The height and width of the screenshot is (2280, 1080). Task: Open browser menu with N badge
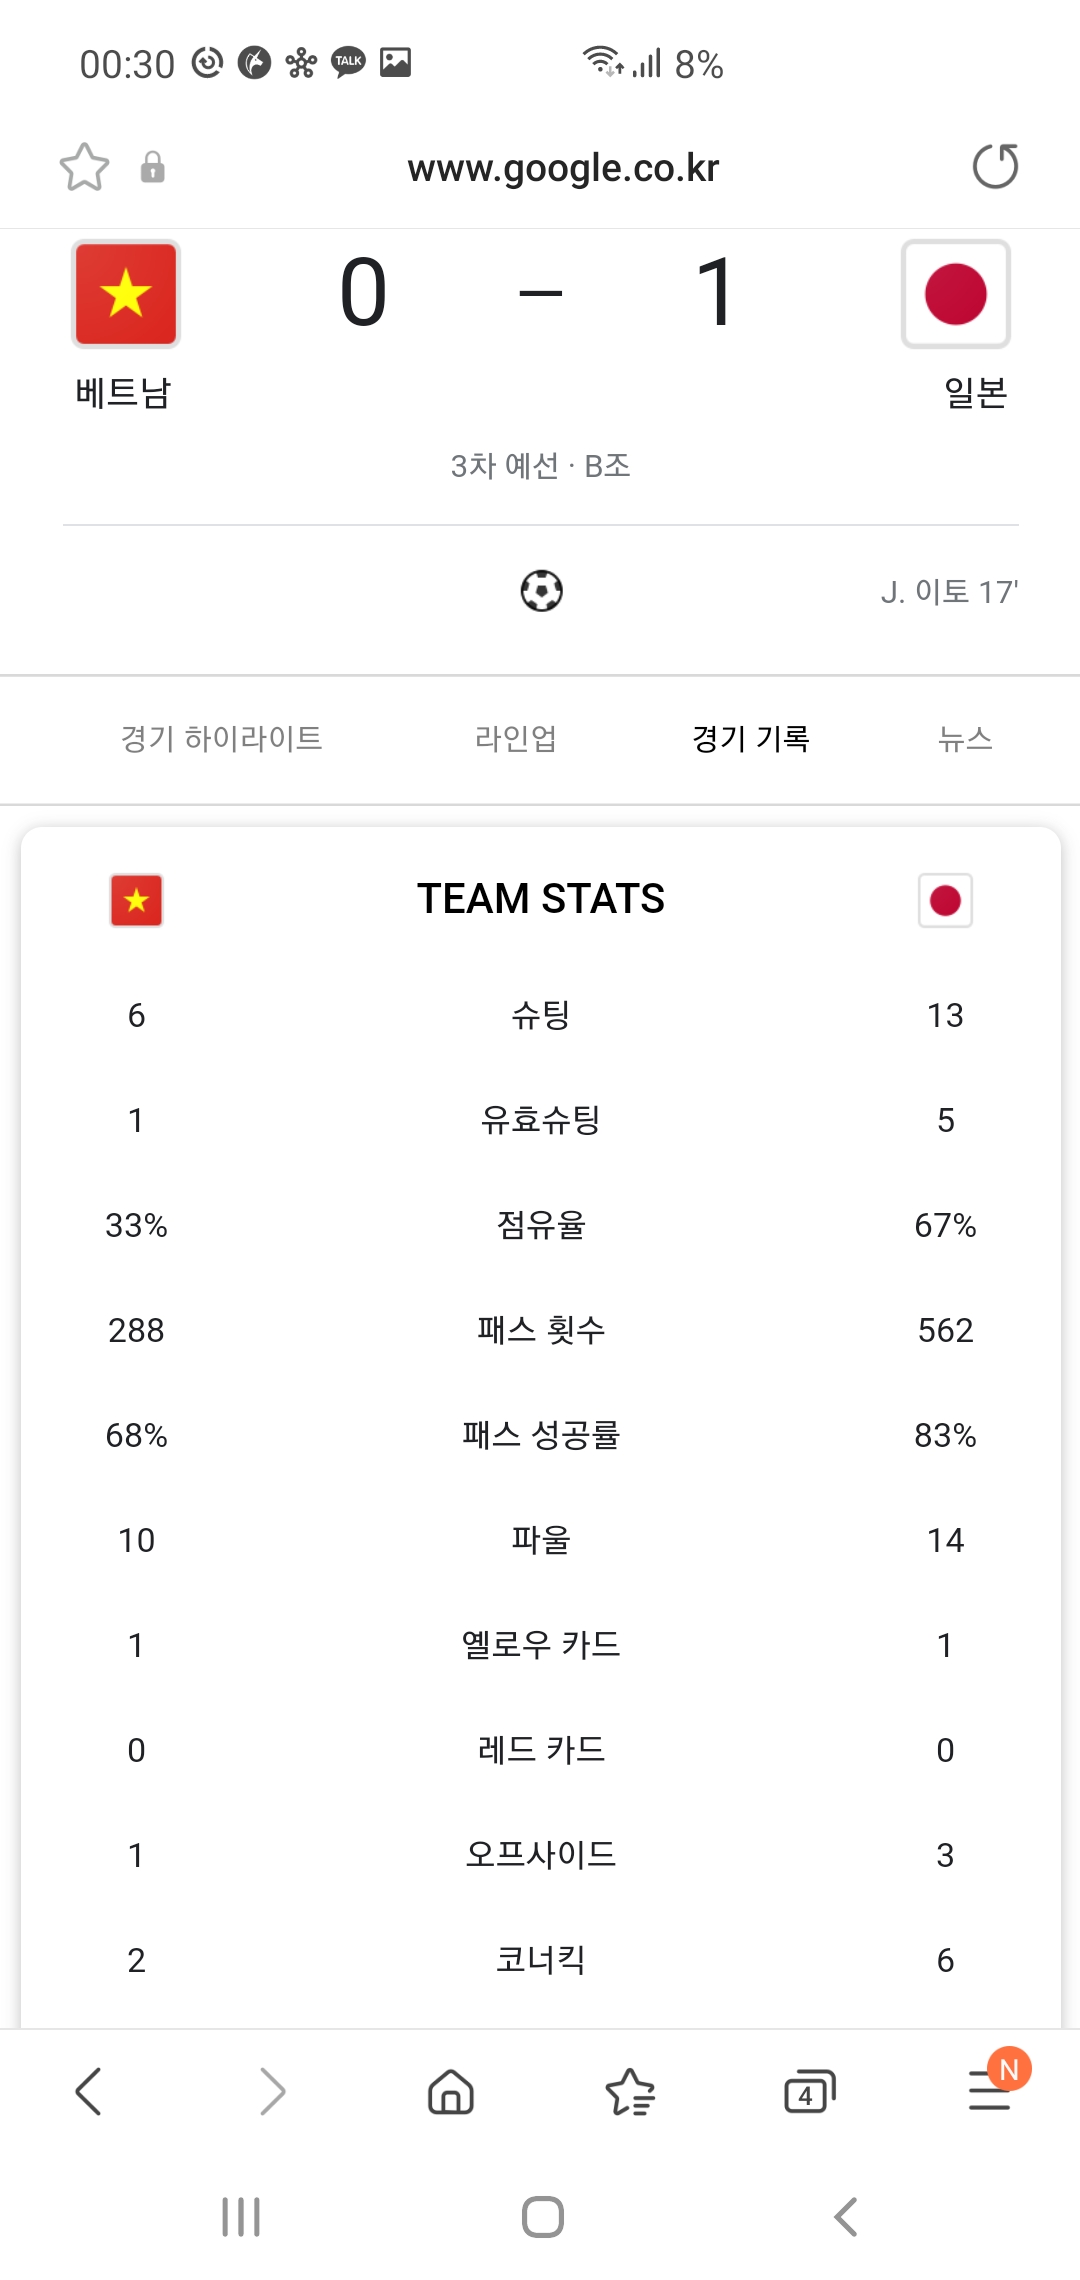991,2090
